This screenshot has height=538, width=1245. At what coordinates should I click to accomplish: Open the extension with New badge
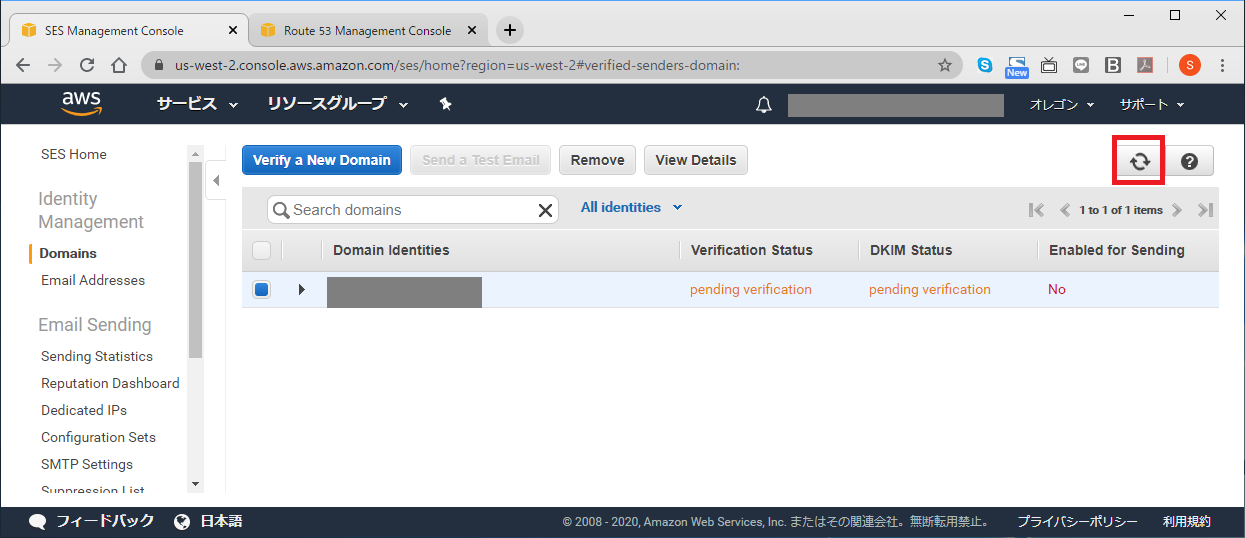[1017, 66]
